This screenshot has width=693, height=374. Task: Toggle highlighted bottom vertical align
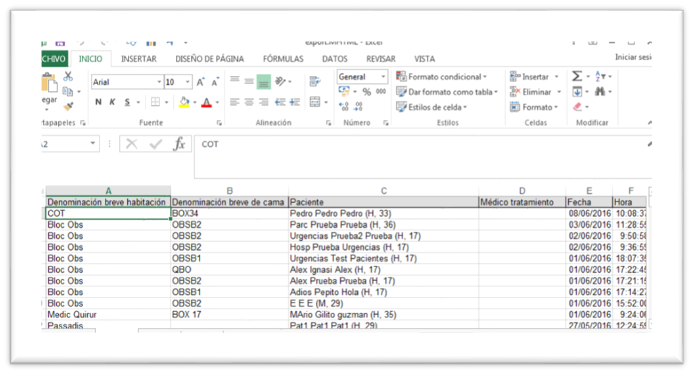(263, 82)
